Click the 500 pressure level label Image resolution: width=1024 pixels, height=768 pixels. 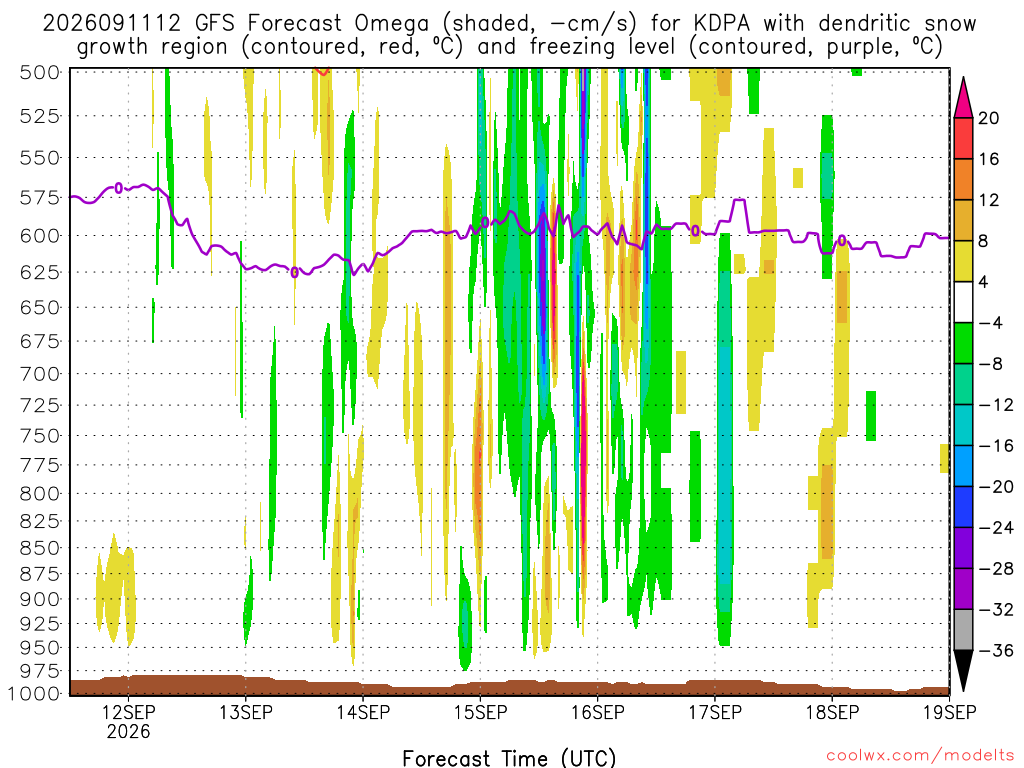click(40, 72)
